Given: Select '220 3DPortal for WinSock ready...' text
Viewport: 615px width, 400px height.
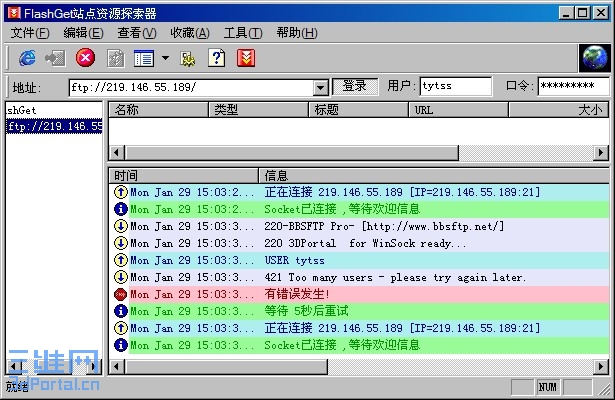Looking at the screenshot, I should point(365,244).
